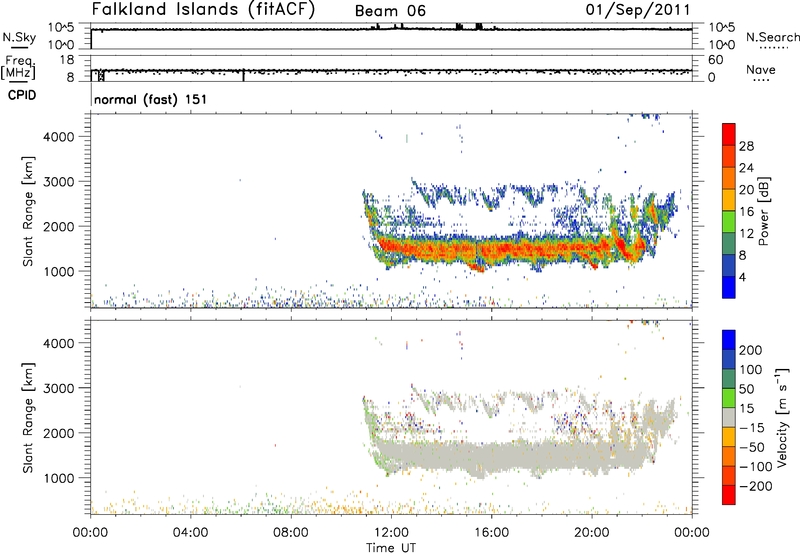Click the 'Power [dB]' colorbar label
This screenshot has width=800, height=554.
763,211
